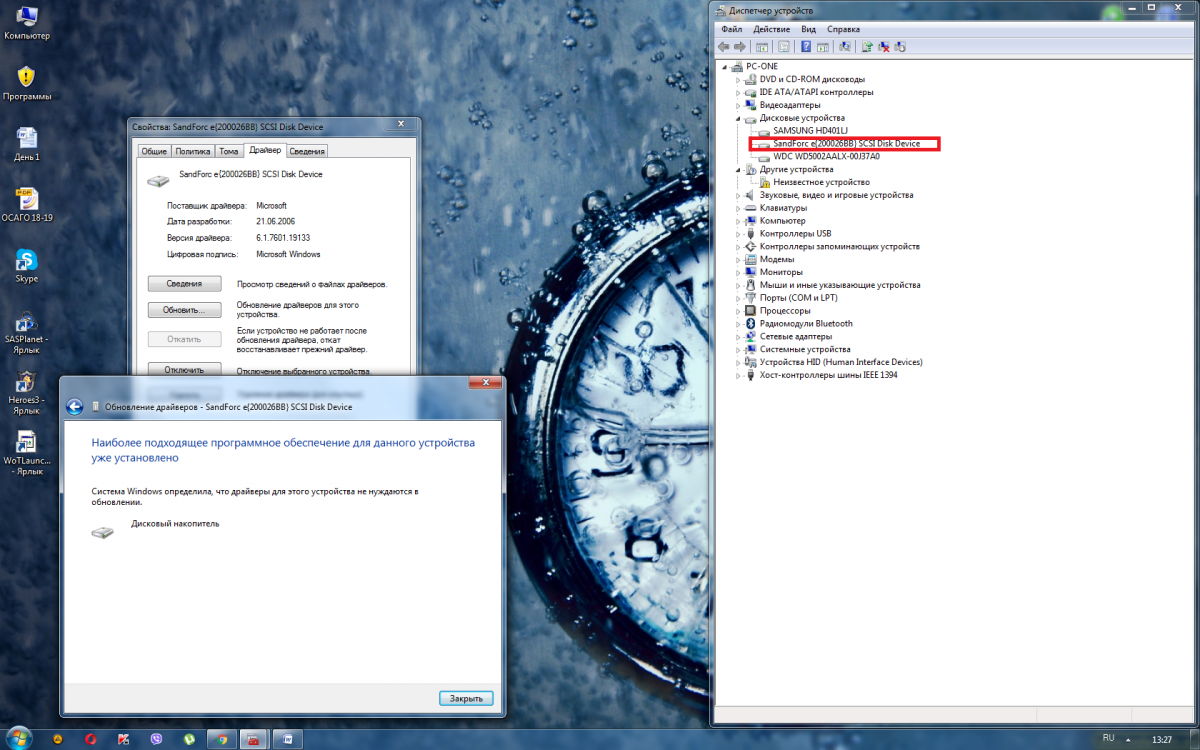Screen dimensions: 1200x750
Task: Select the ОСАГО 18-19 PDF desktop icon
Action: tap(27, 206)
